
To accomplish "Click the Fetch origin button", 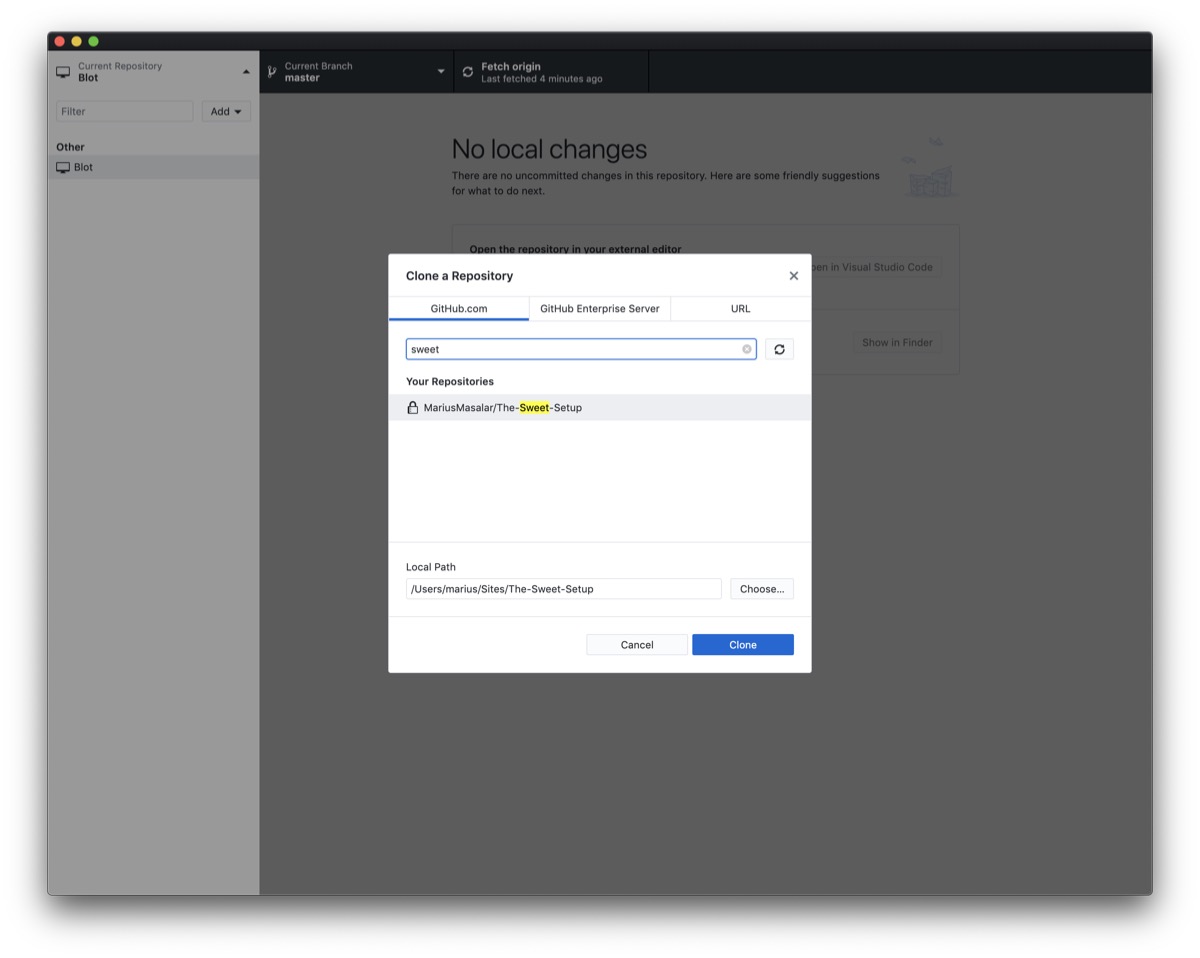I will tap(551, 72).
